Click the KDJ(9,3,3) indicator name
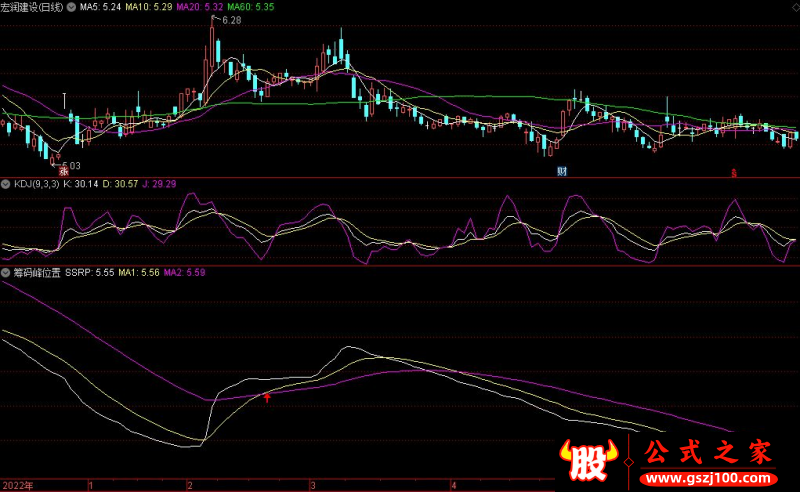Viewport: 800px width, 492px height. (35, 185)
